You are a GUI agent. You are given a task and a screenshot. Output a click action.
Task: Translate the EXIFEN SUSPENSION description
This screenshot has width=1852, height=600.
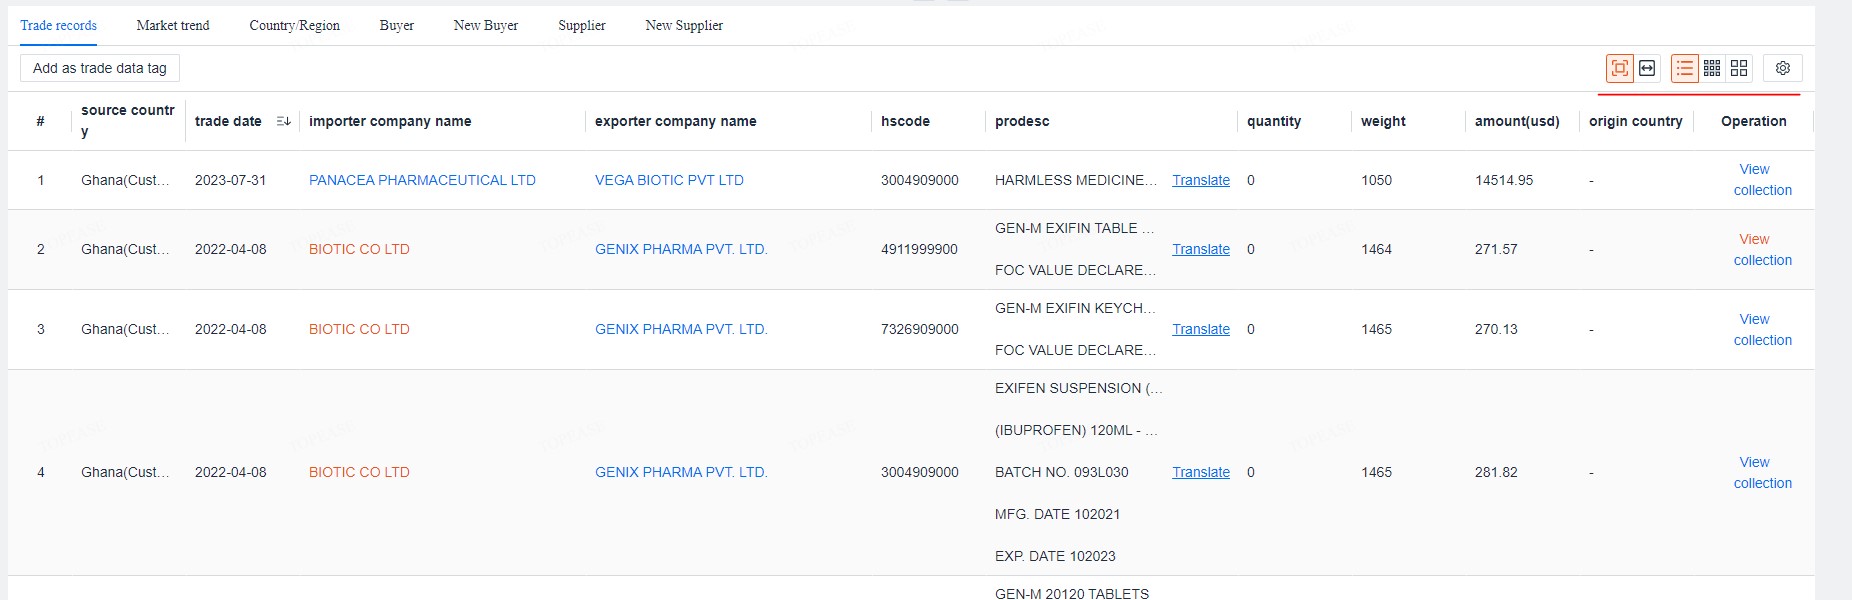click(1201, 472)
